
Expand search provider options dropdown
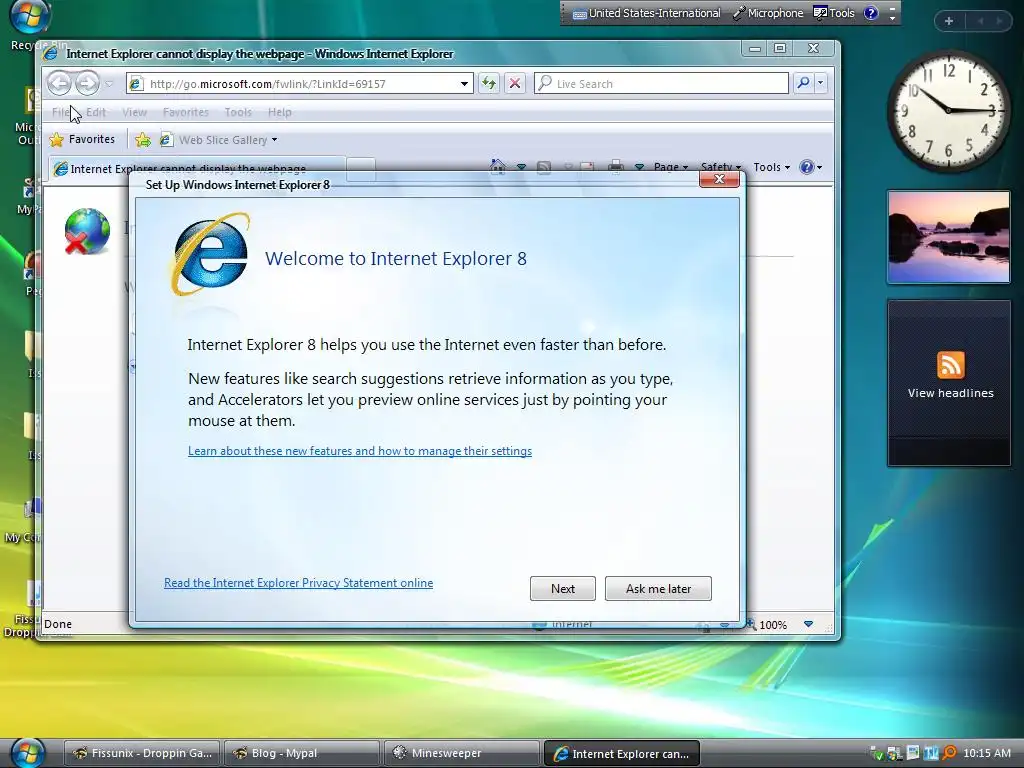point(820,83)
